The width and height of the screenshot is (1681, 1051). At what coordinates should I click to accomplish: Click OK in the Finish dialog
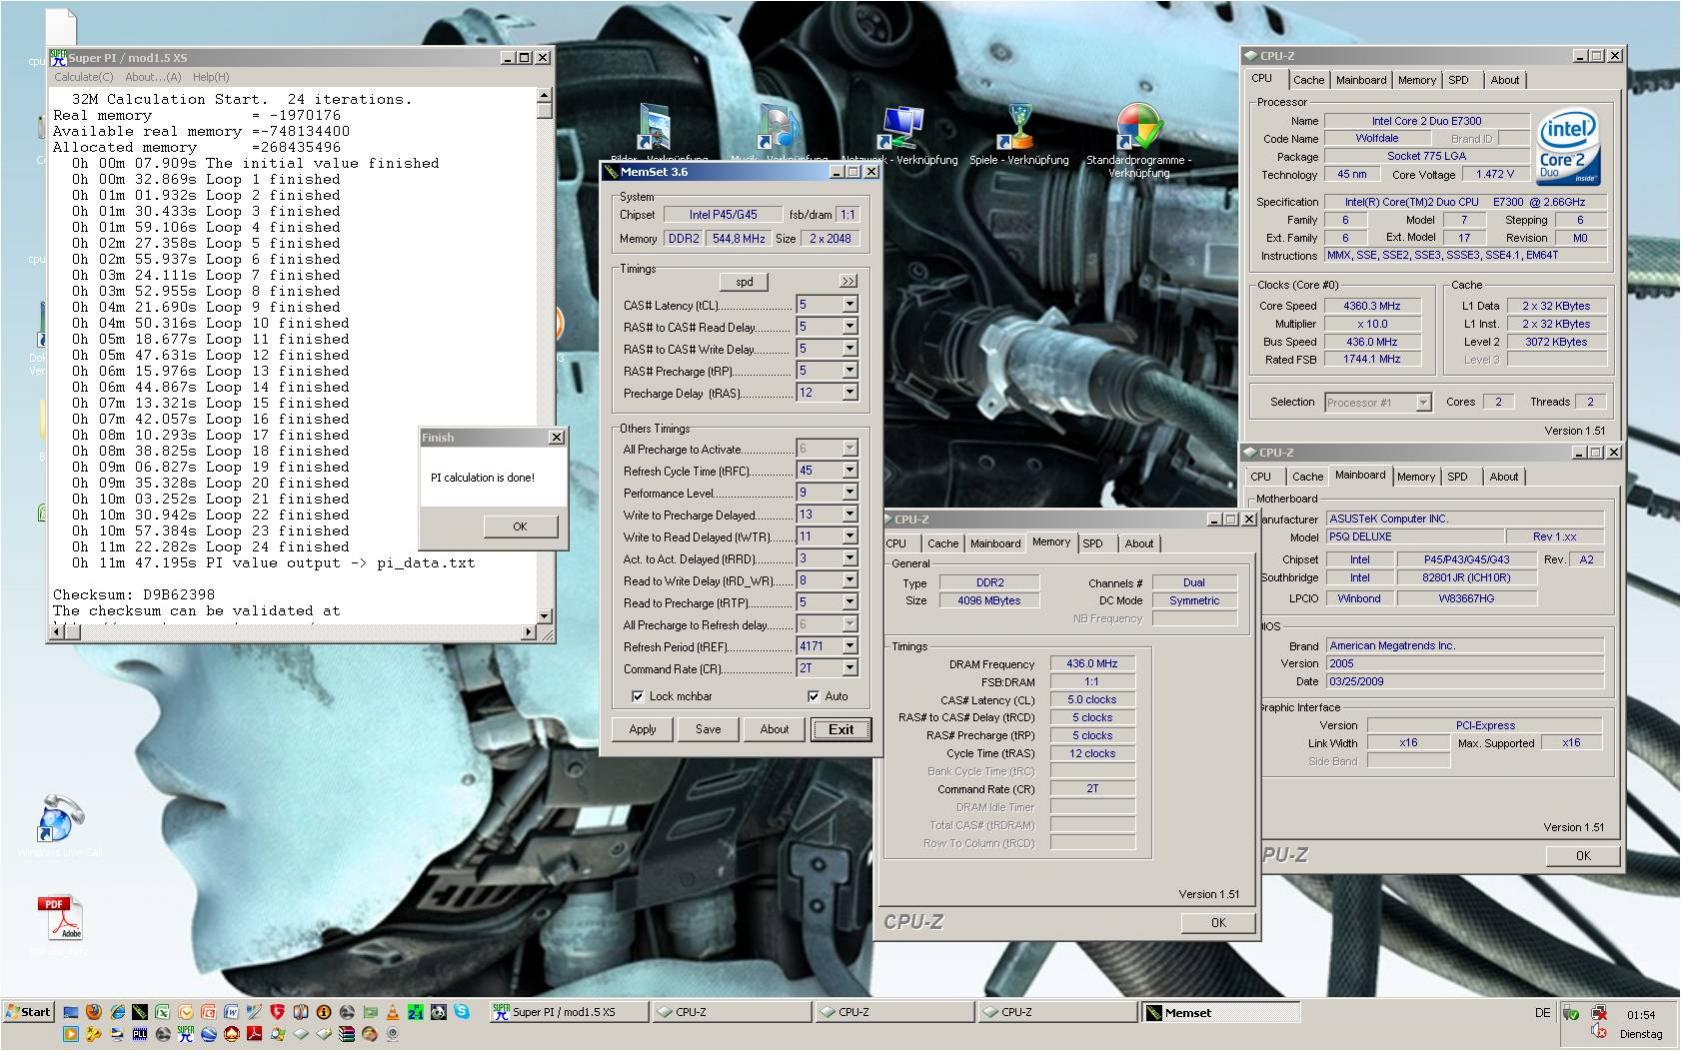pos(519,527)
